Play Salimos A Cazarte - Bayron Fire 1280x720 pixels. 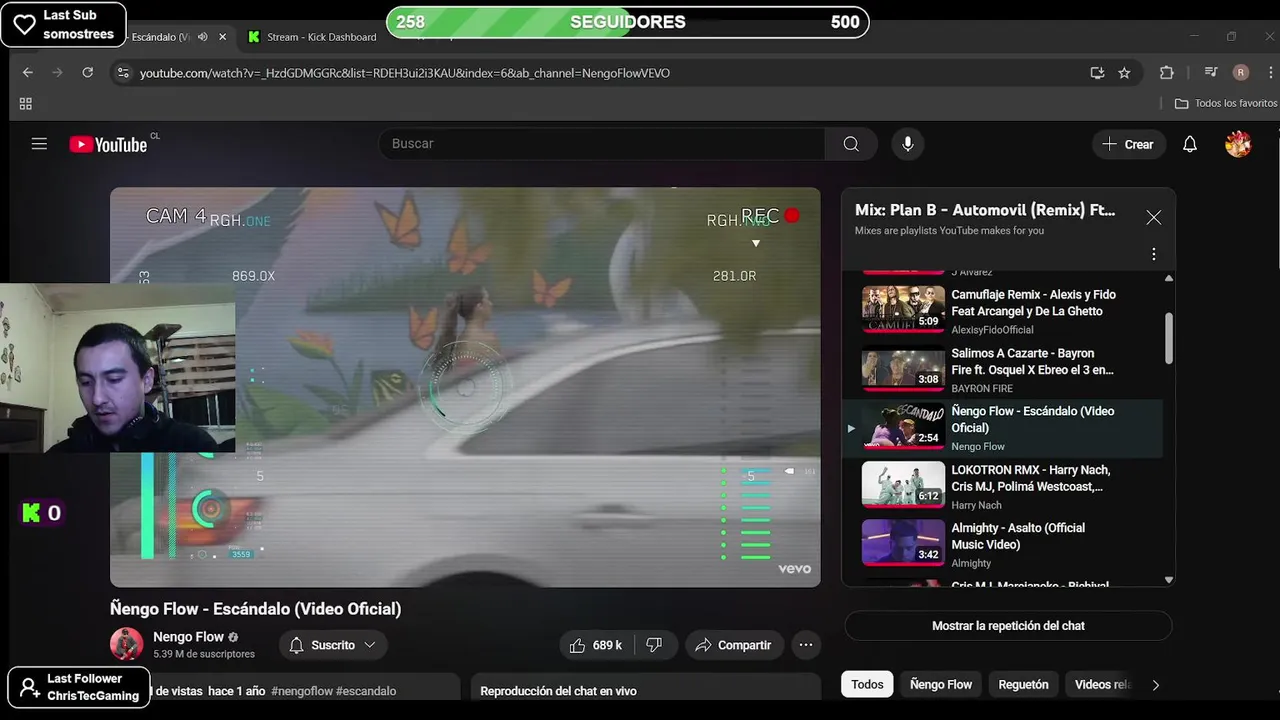[x=1002, y=370]
